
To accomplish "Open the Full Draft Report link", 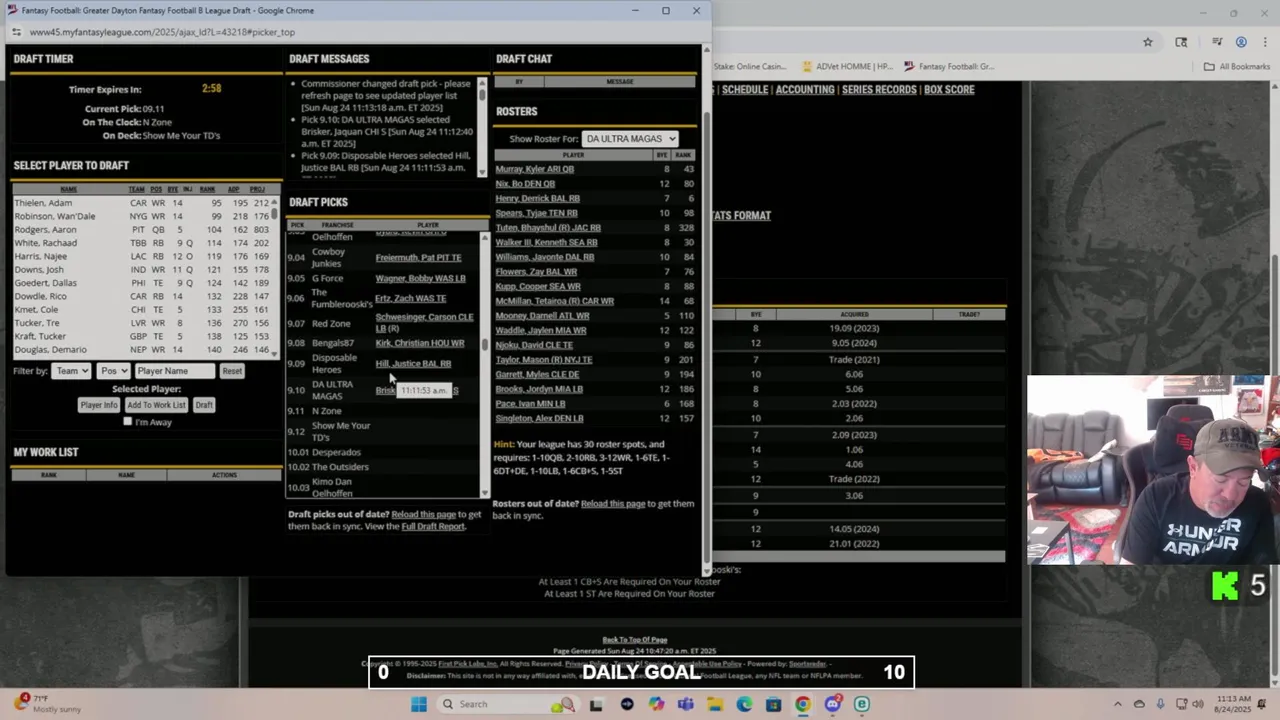I will pyautogui.click(x=433, y=526).
